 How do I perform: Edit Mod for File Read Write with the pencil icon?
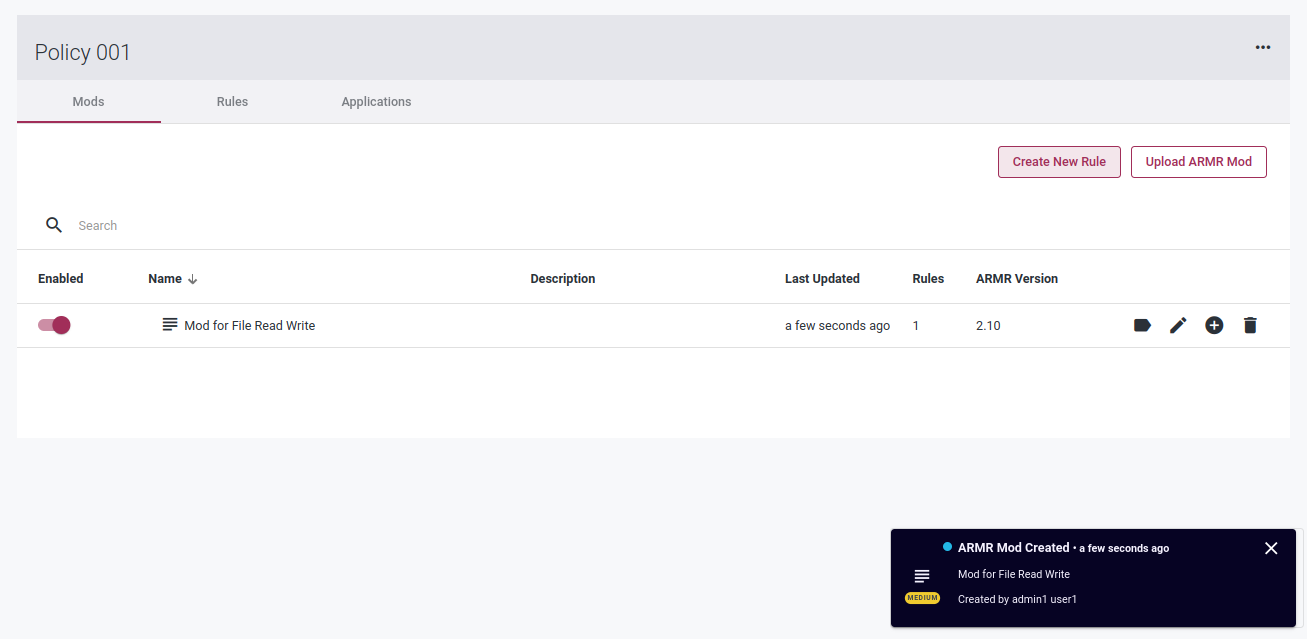(x=1178, y=325)
